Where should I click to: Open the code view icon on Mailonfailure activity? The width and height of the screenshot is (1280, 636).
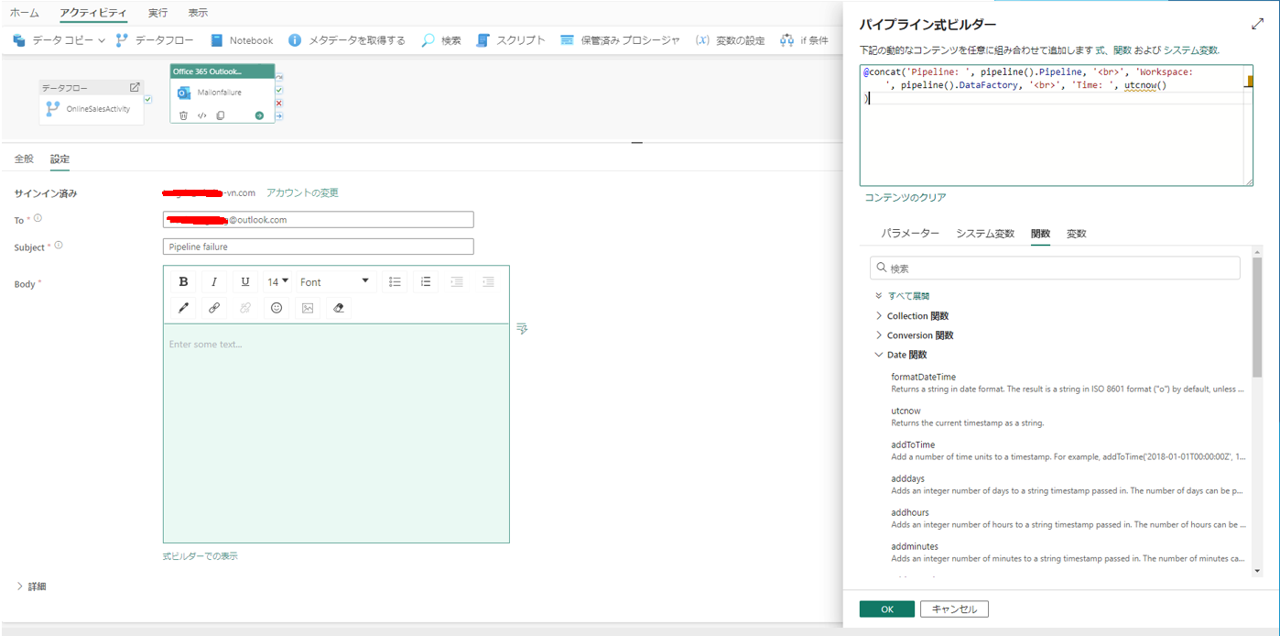[201, 116]
